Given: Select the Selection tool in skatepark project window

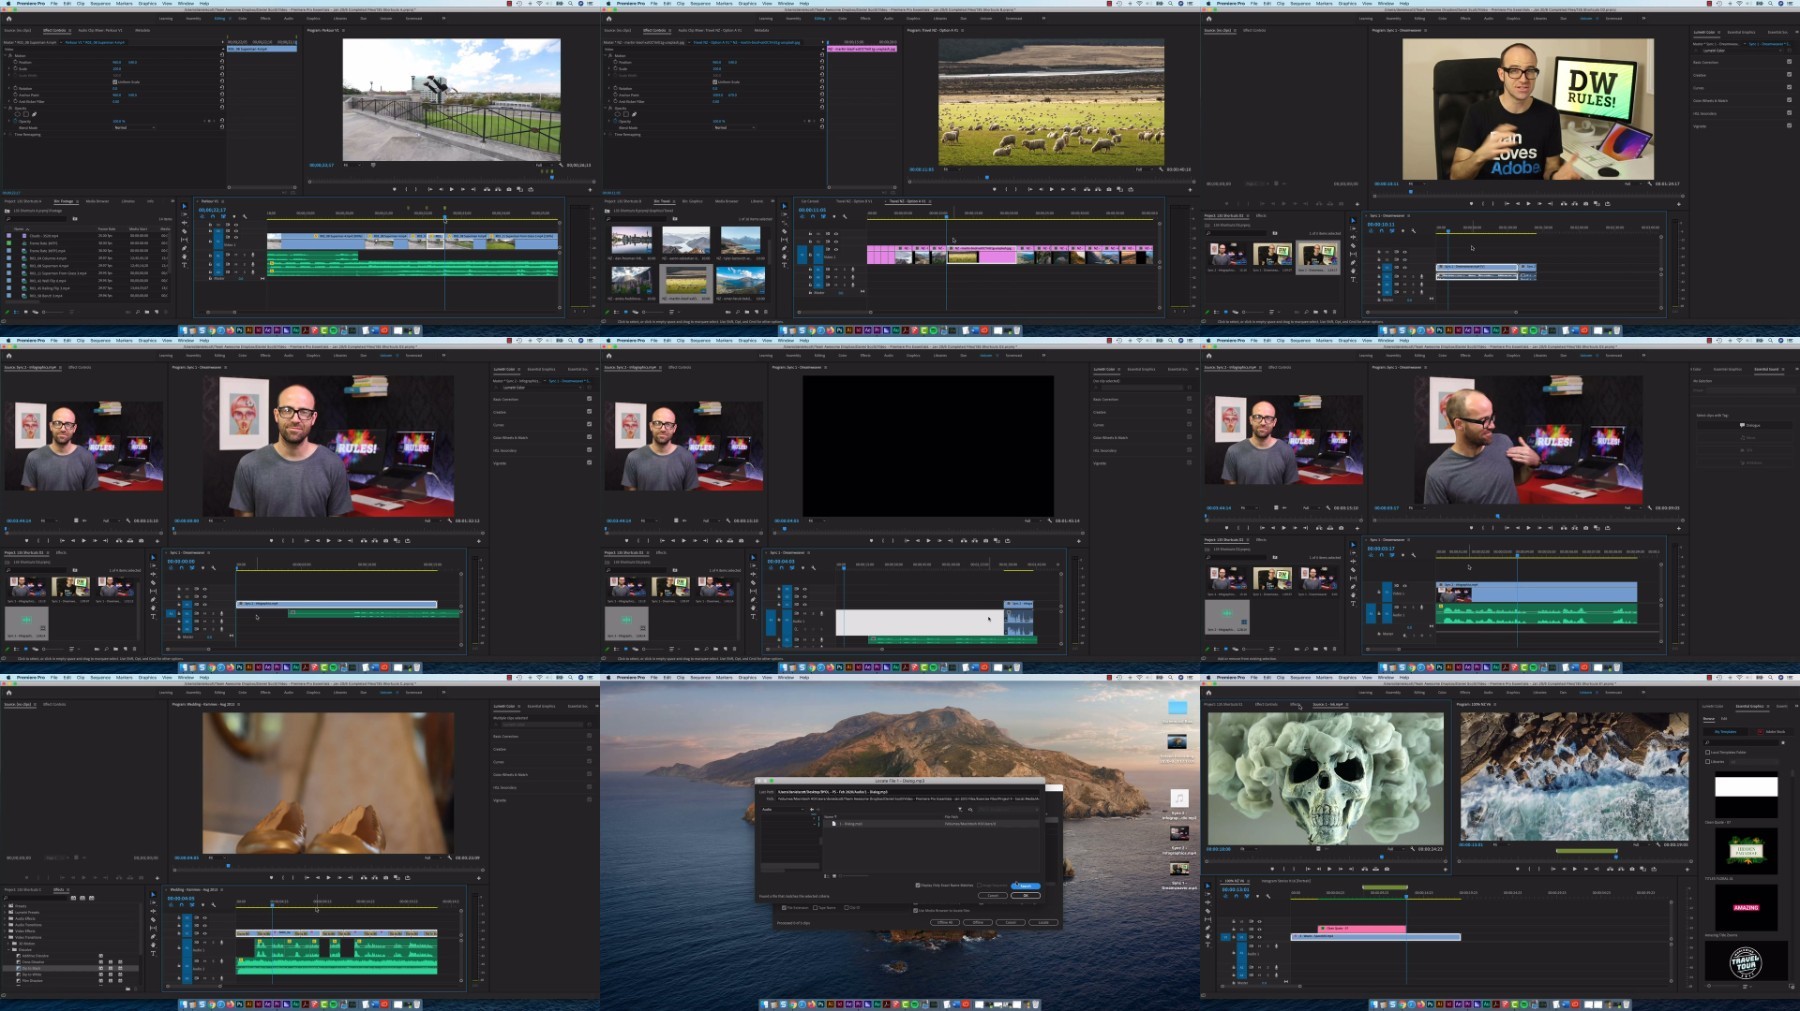Looking at the screenshot, I should [x=184, y=206].
